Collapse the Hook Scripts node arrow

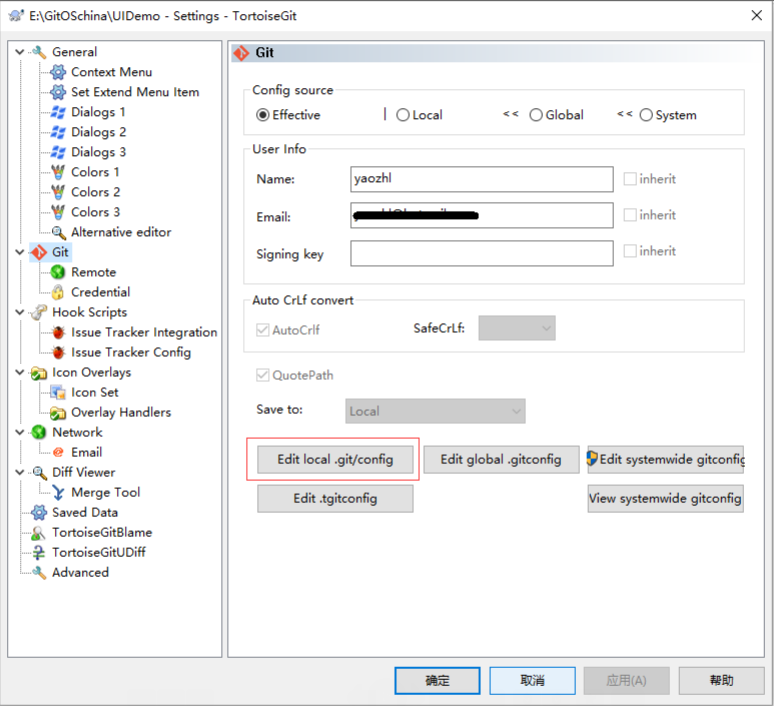[20, 312]
